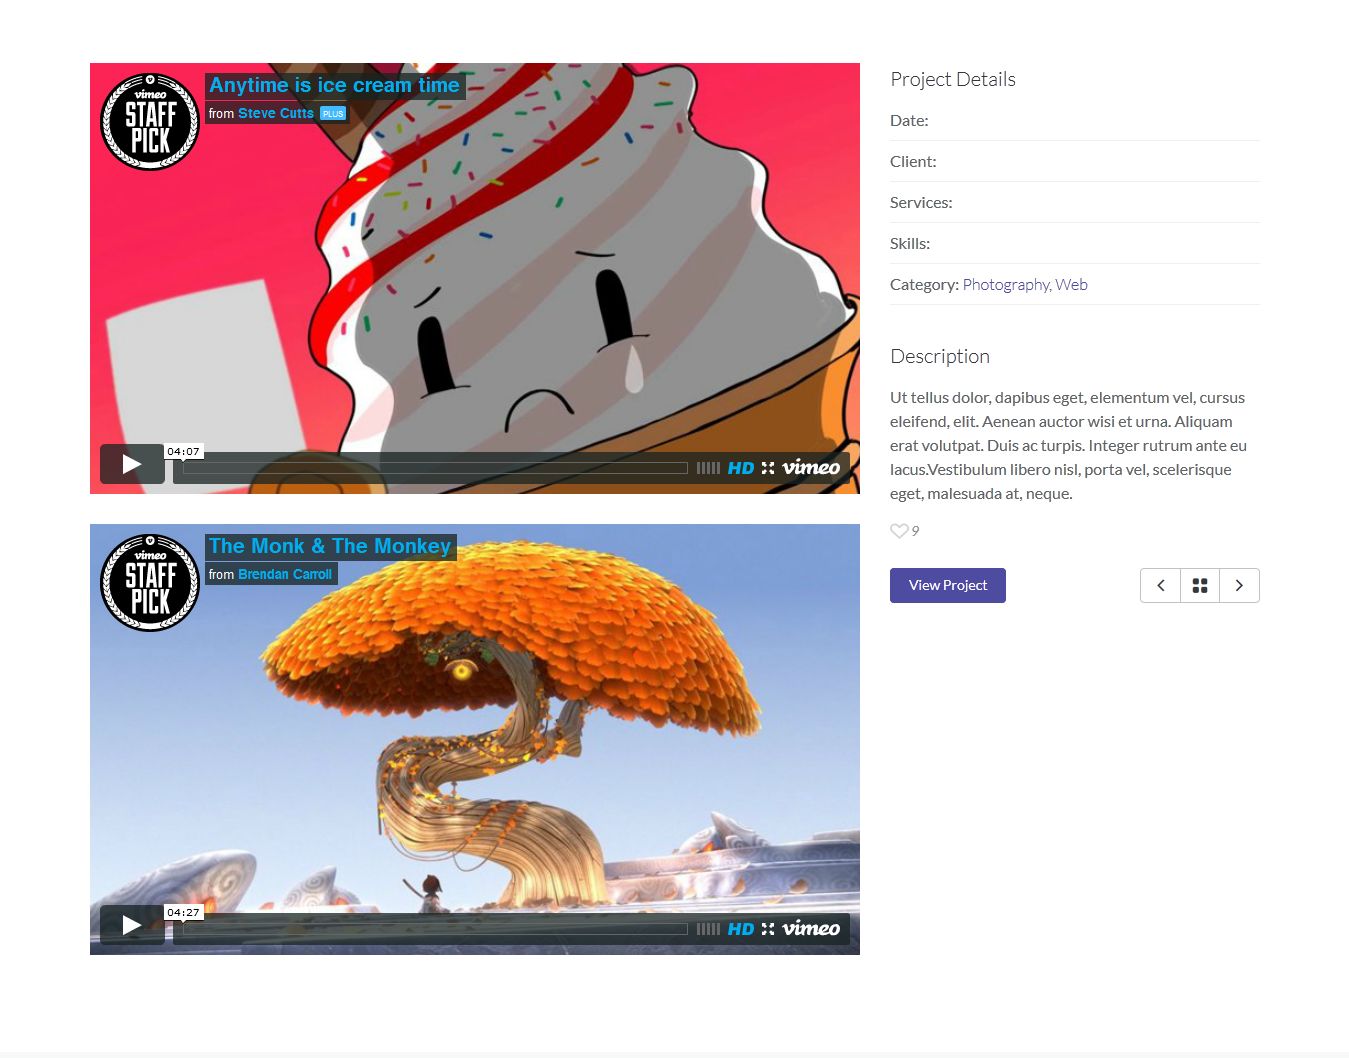The height and width of the screenshot is (1058, 1349).
Task: Click the 04:07 duration label
Action: (184, 452)
